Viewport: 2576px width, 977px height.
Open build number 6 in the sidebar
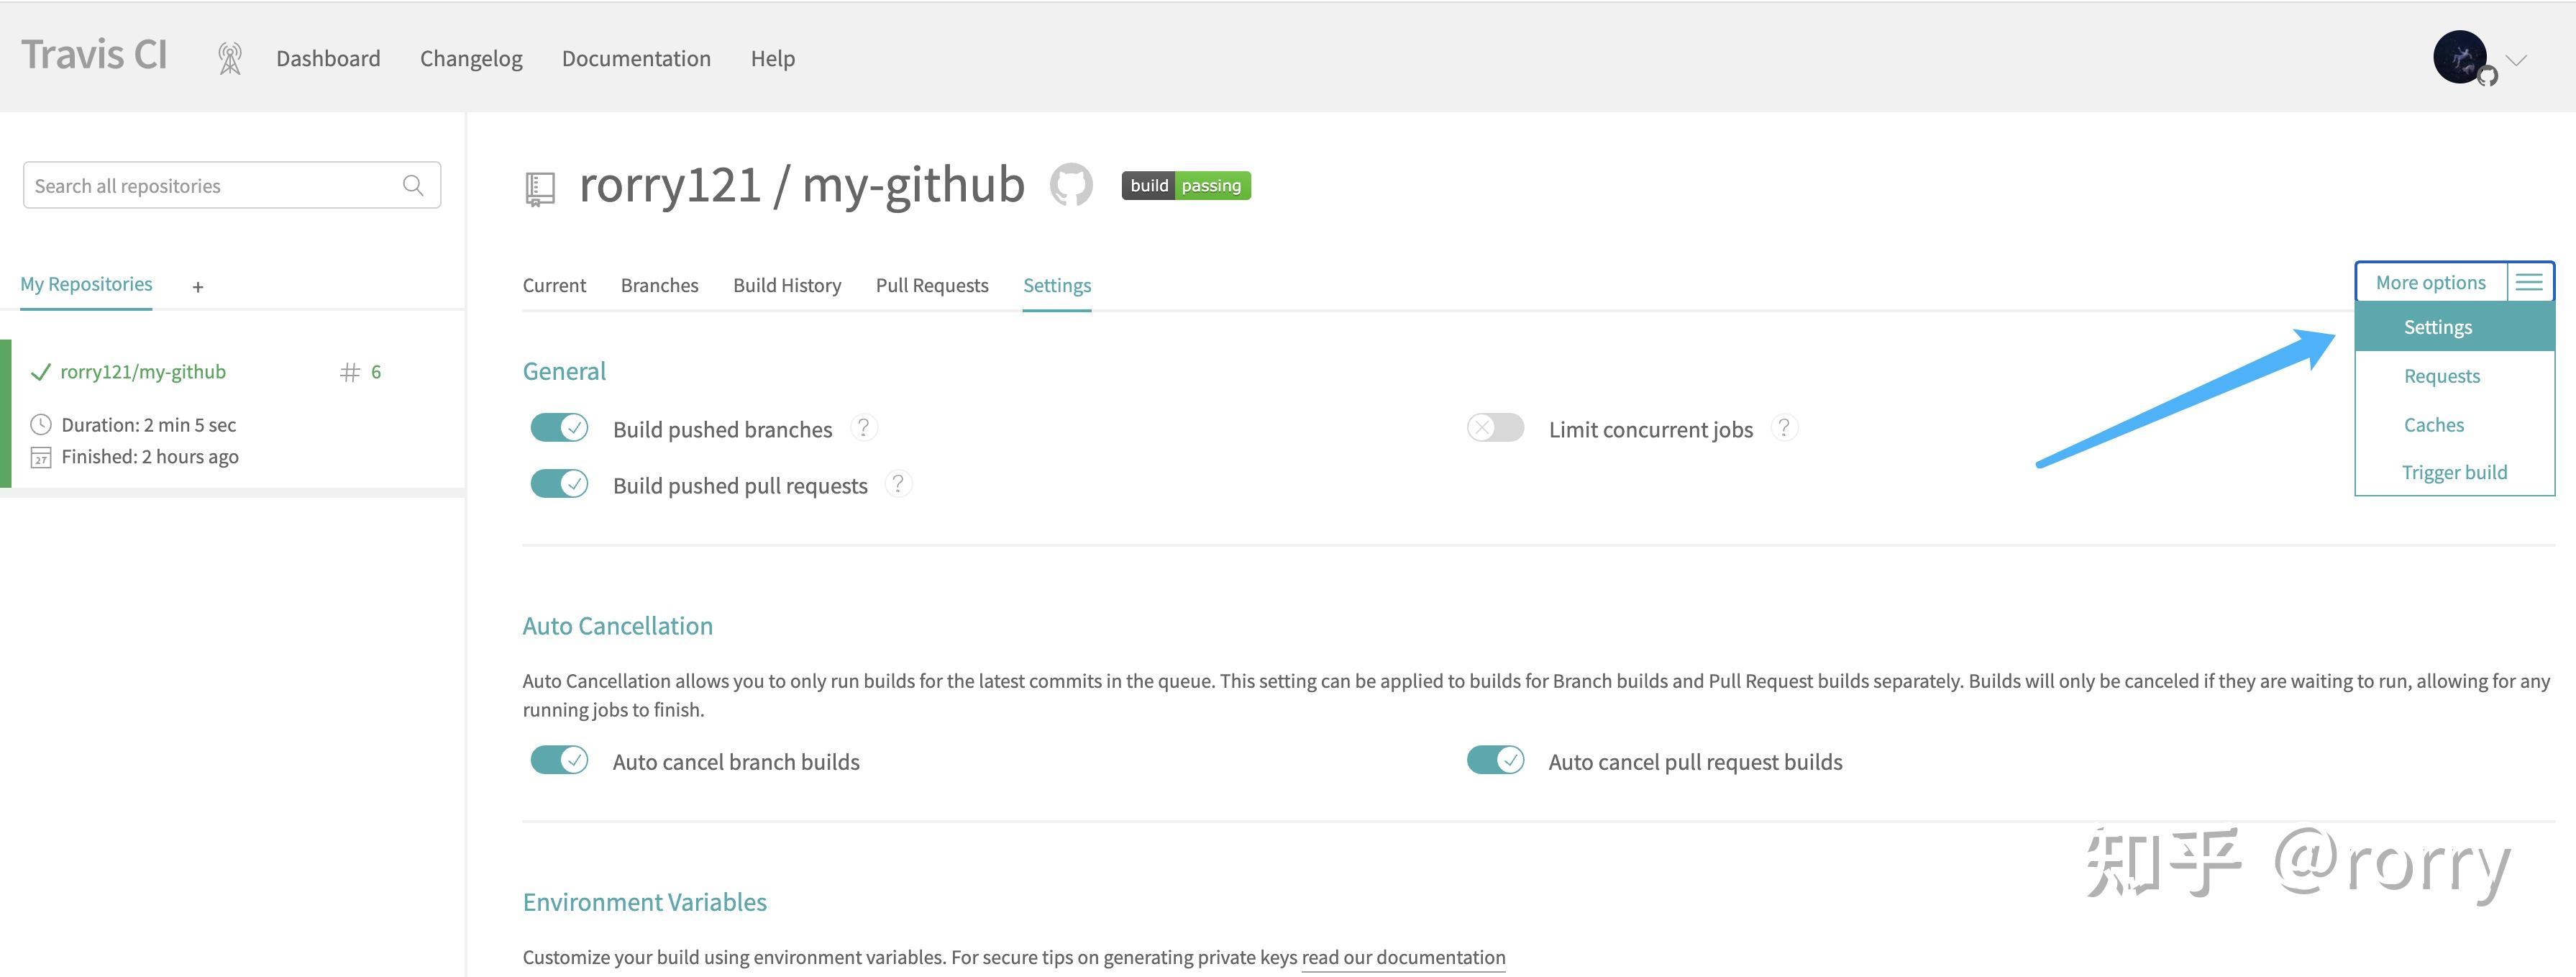pyautogui.click(x=361, y=372)
